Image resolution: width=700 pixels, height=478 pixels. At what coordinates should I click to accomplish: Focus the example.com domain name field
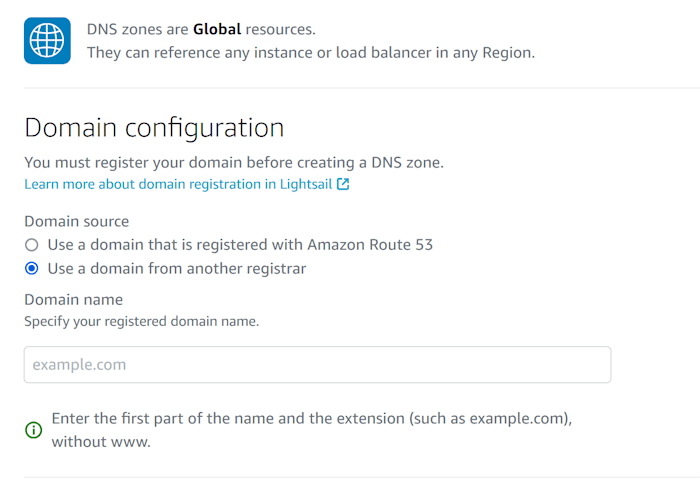317,365
